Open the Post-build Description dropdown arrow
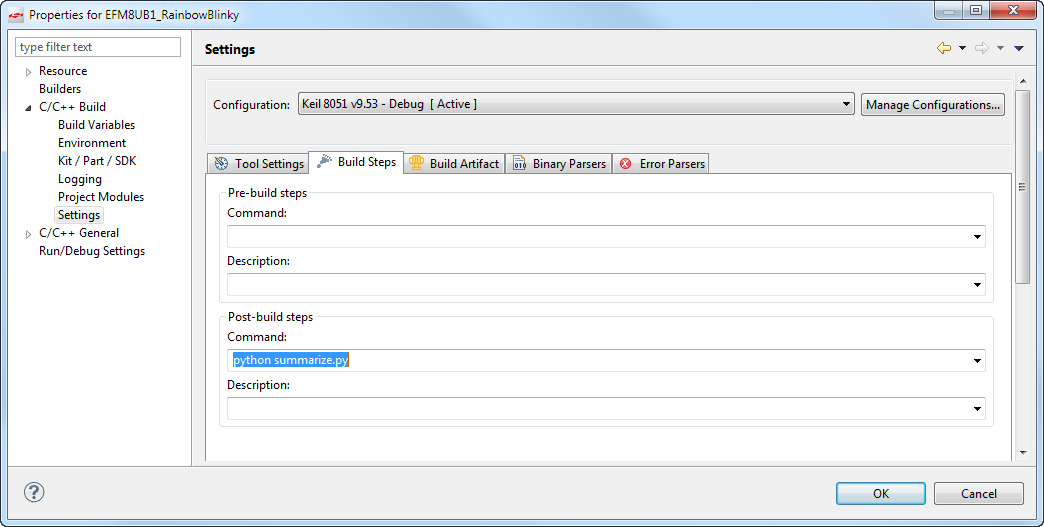The image size is (1044, 527). [x=977, y=409]
